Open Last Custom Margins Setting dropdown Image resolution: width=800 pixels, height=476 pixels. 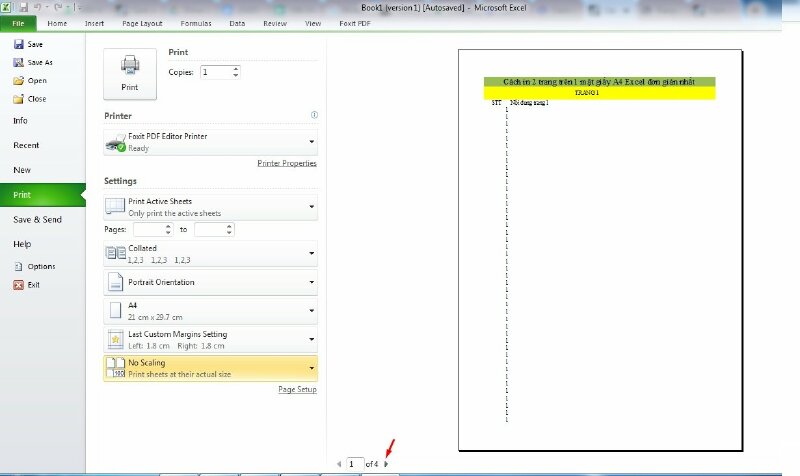210,339
